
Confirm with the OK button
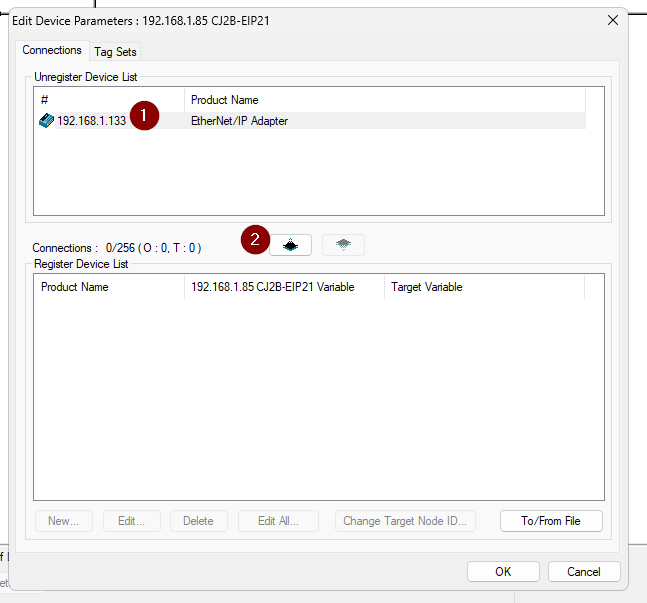(503, 572)
